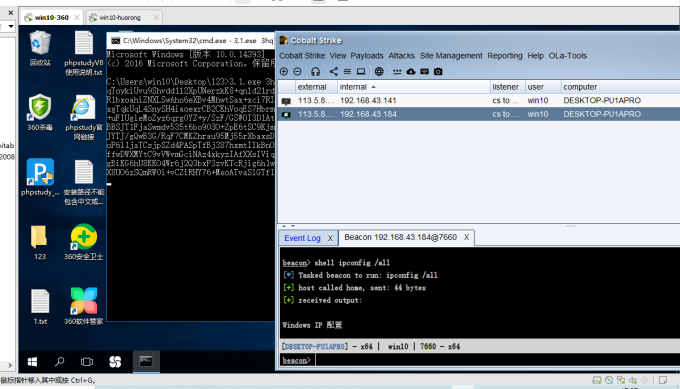Image resolution: width=680 pixels, height=389 pixels.
Task: Open the View menu
Action: pos(338,56)
